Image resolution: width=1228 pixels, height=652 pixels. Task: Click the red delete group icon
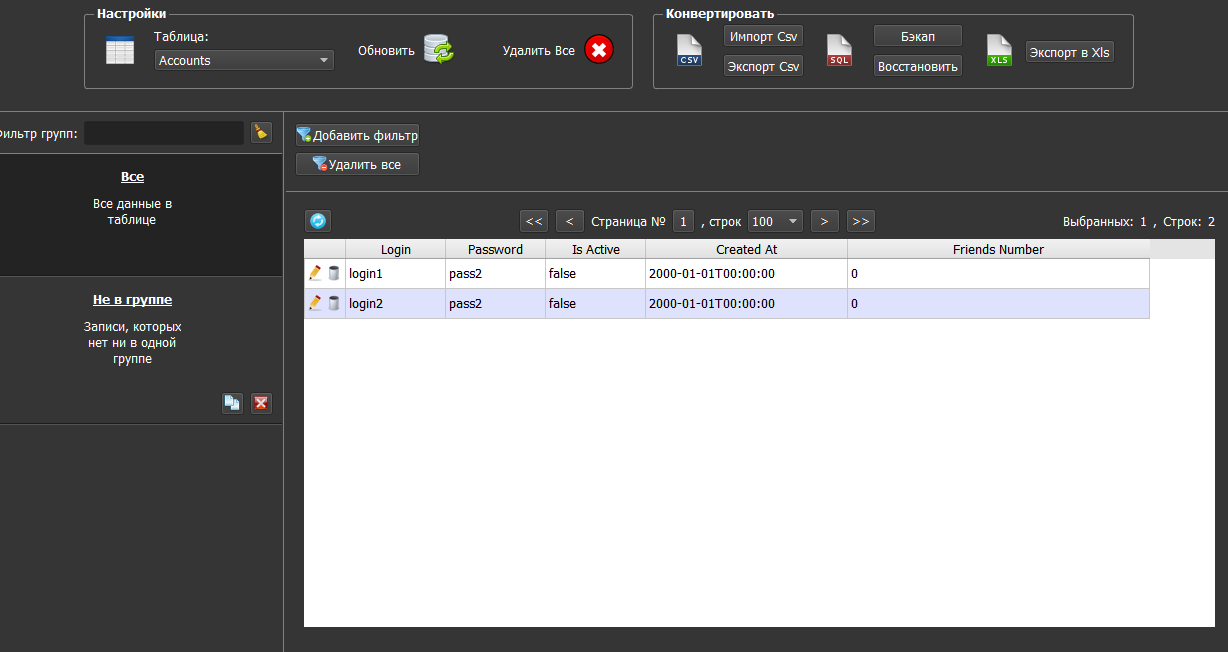point(261,403)
